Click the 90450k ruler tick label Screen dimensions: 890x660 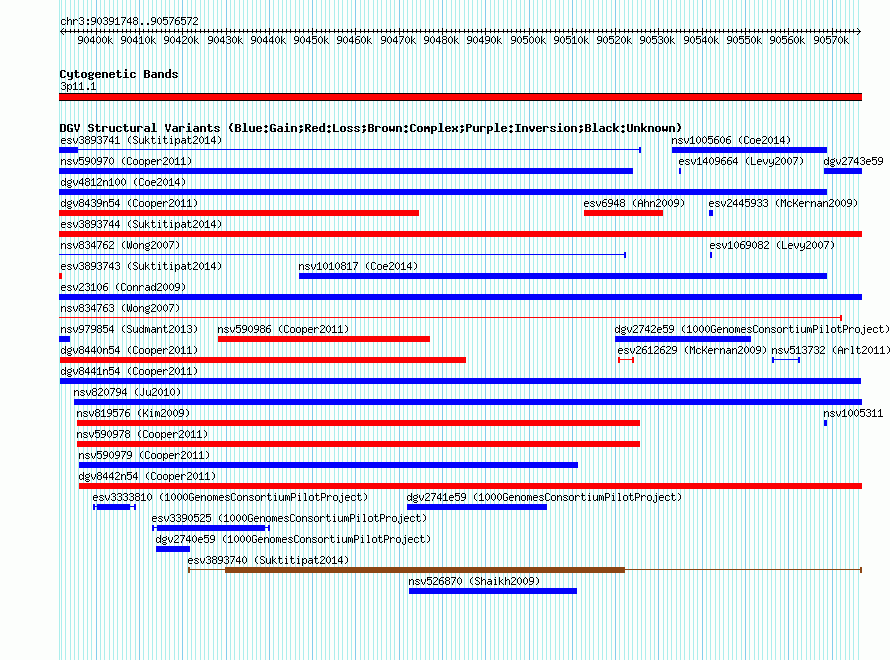pos(311,40)
